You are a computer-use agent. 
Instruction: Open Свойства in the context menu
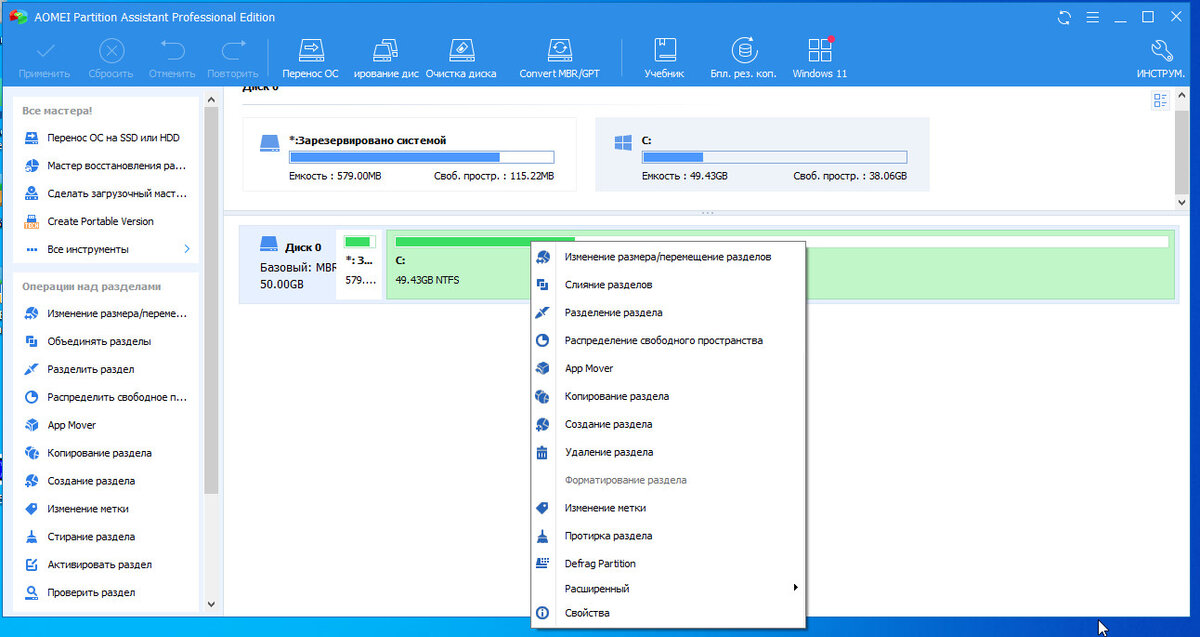(668, 613)
